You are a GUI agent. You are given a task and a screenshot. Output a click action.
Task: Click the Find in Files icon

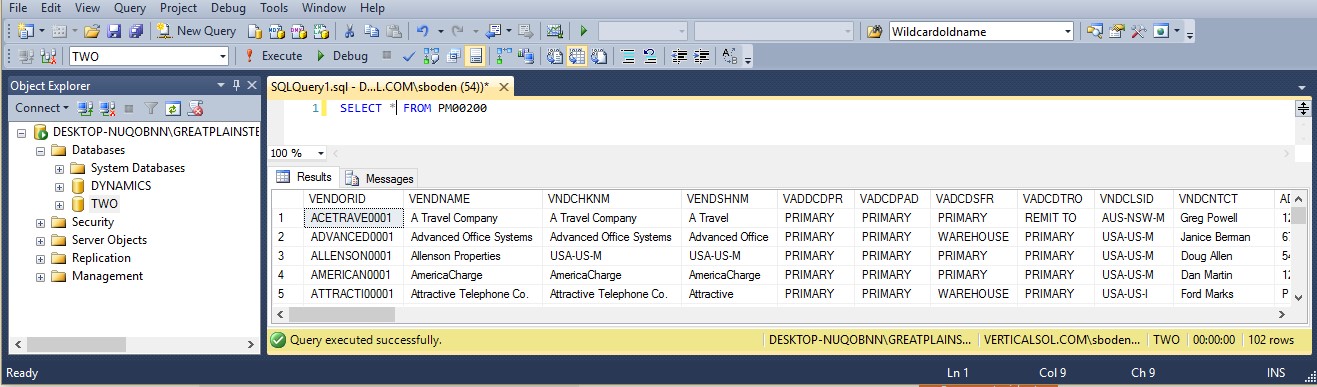point(874,31)
